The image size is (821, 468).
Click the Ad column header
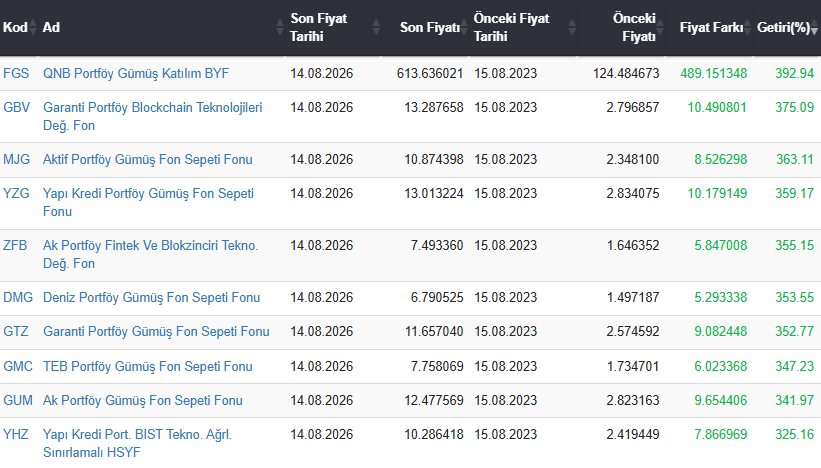click(x=51, y=27)
